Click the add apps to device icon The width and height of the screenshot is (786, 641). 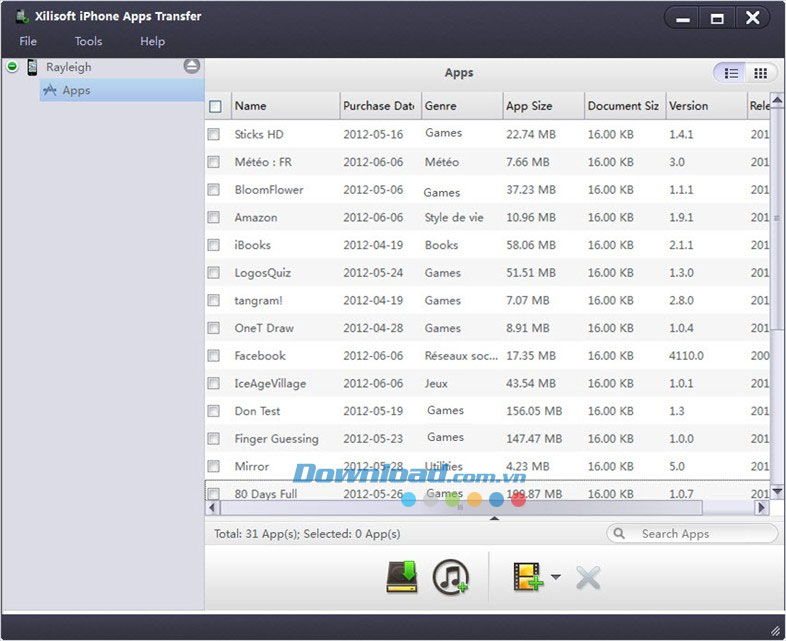click(x=528, y=577)
